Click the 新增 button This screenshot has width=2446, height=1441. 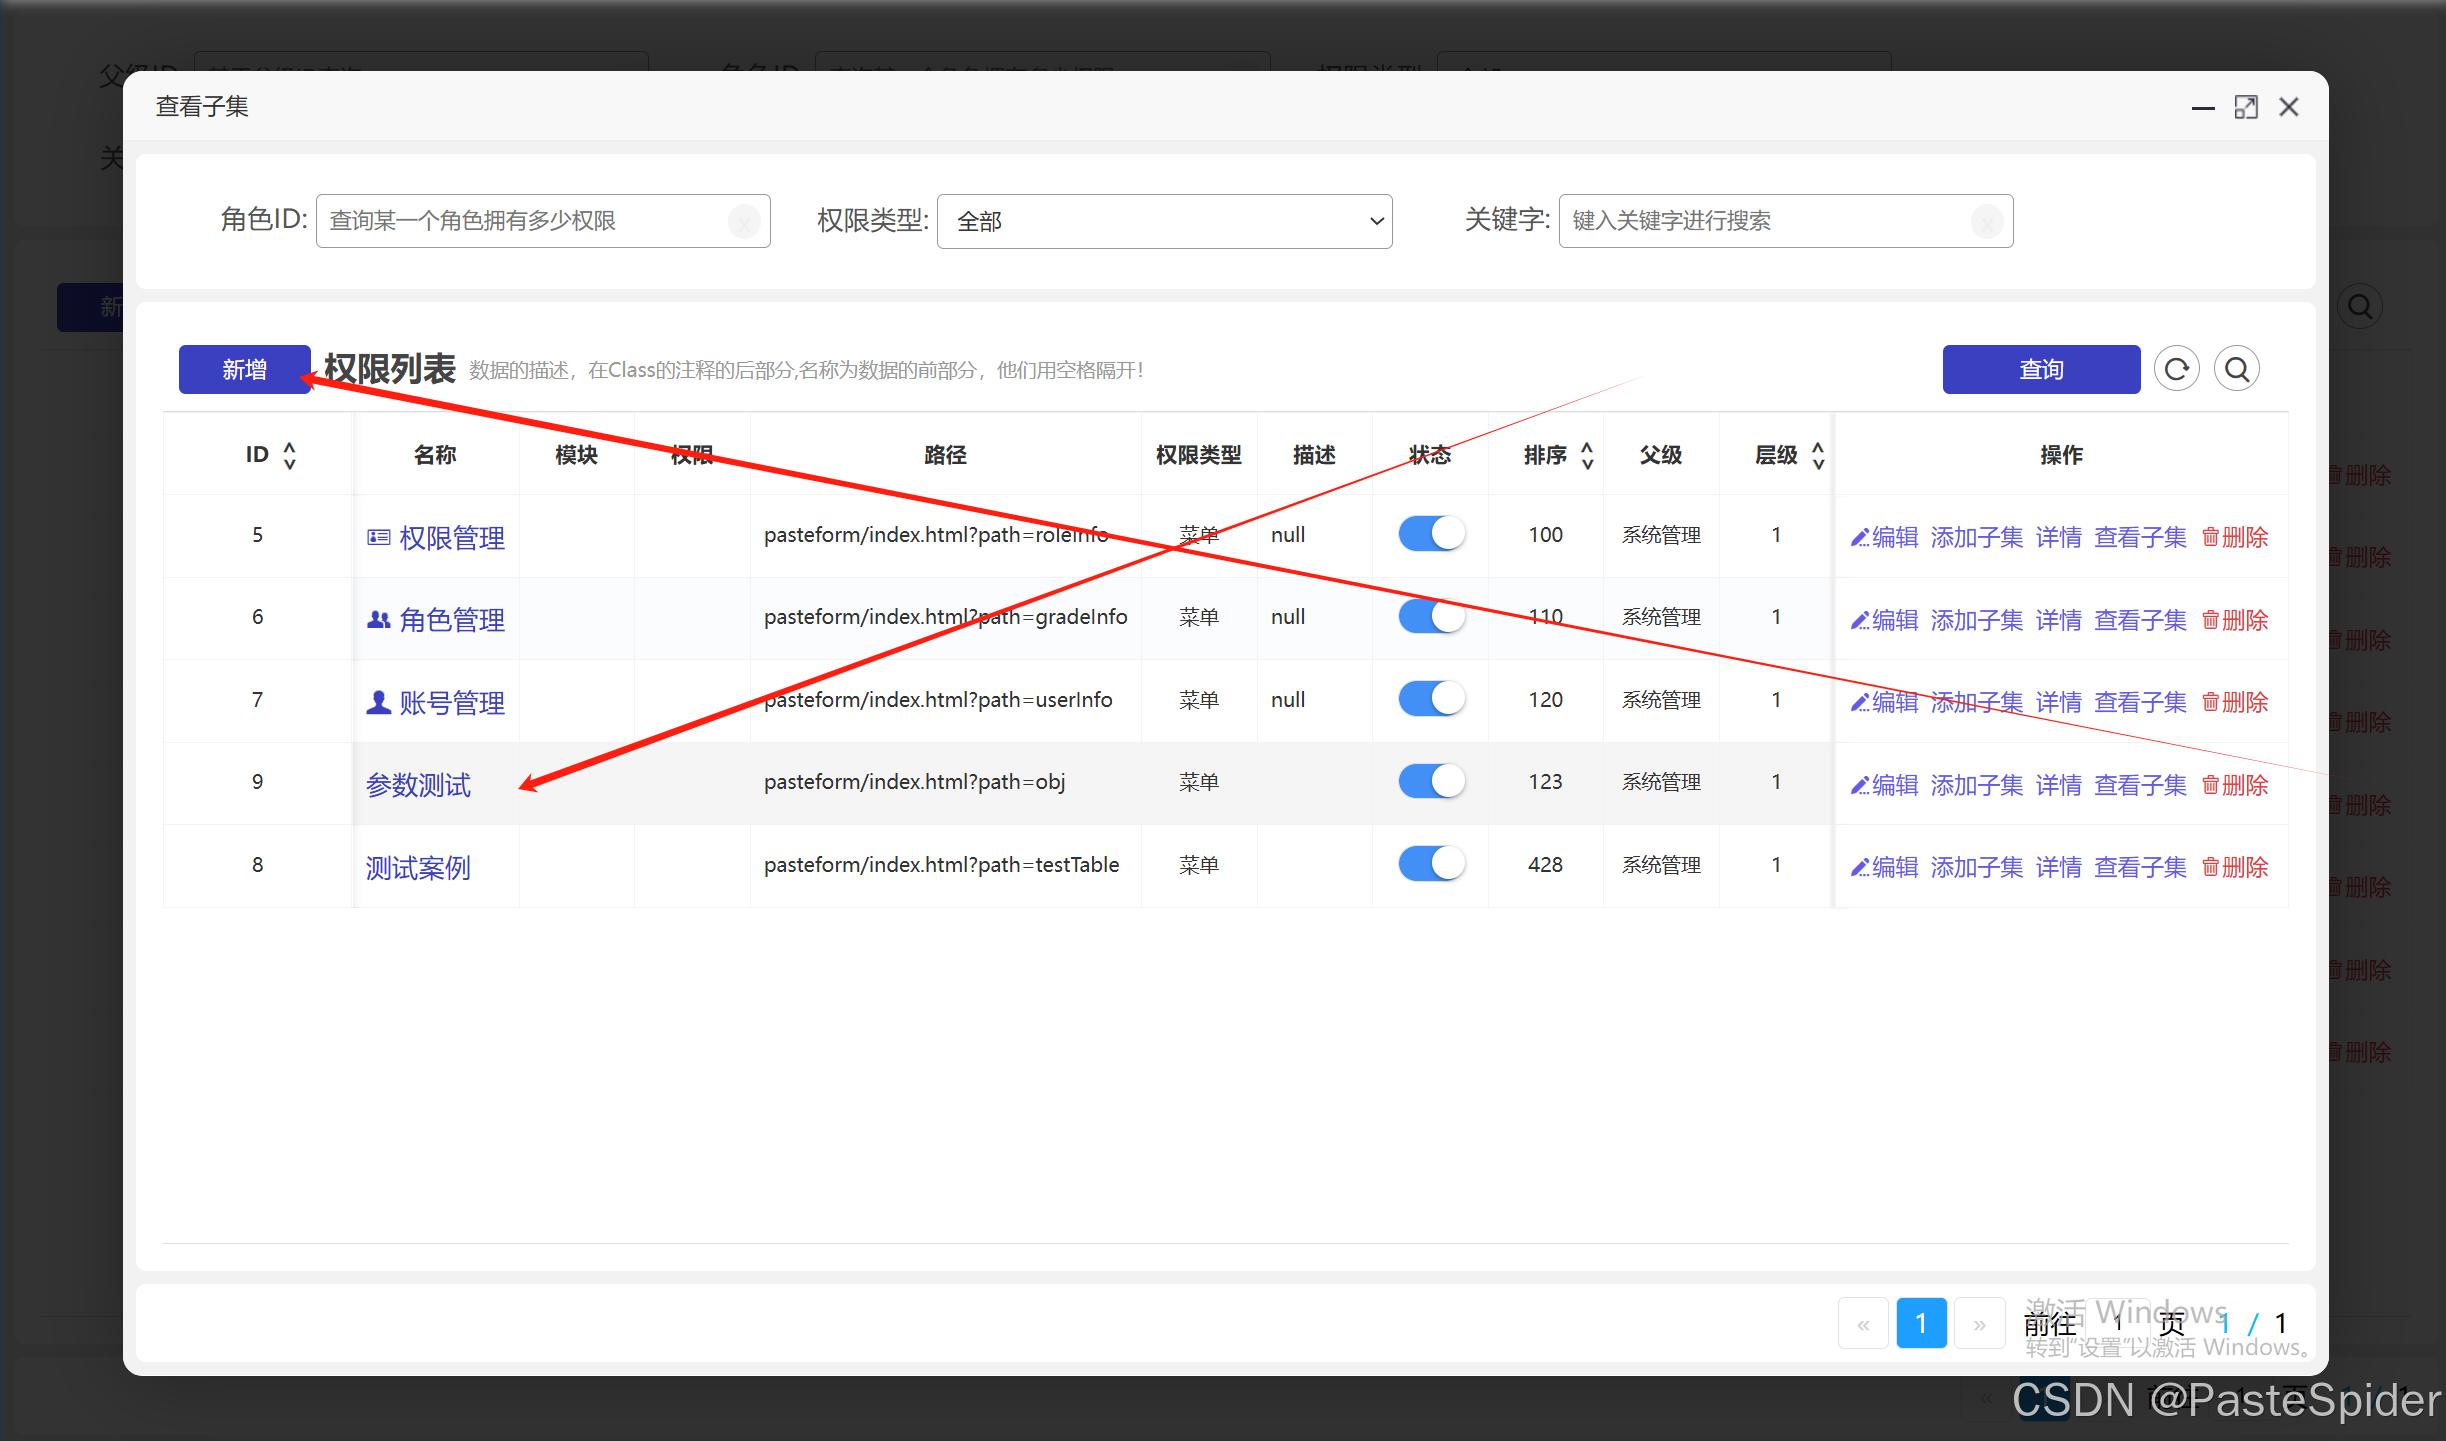point(245,370)
